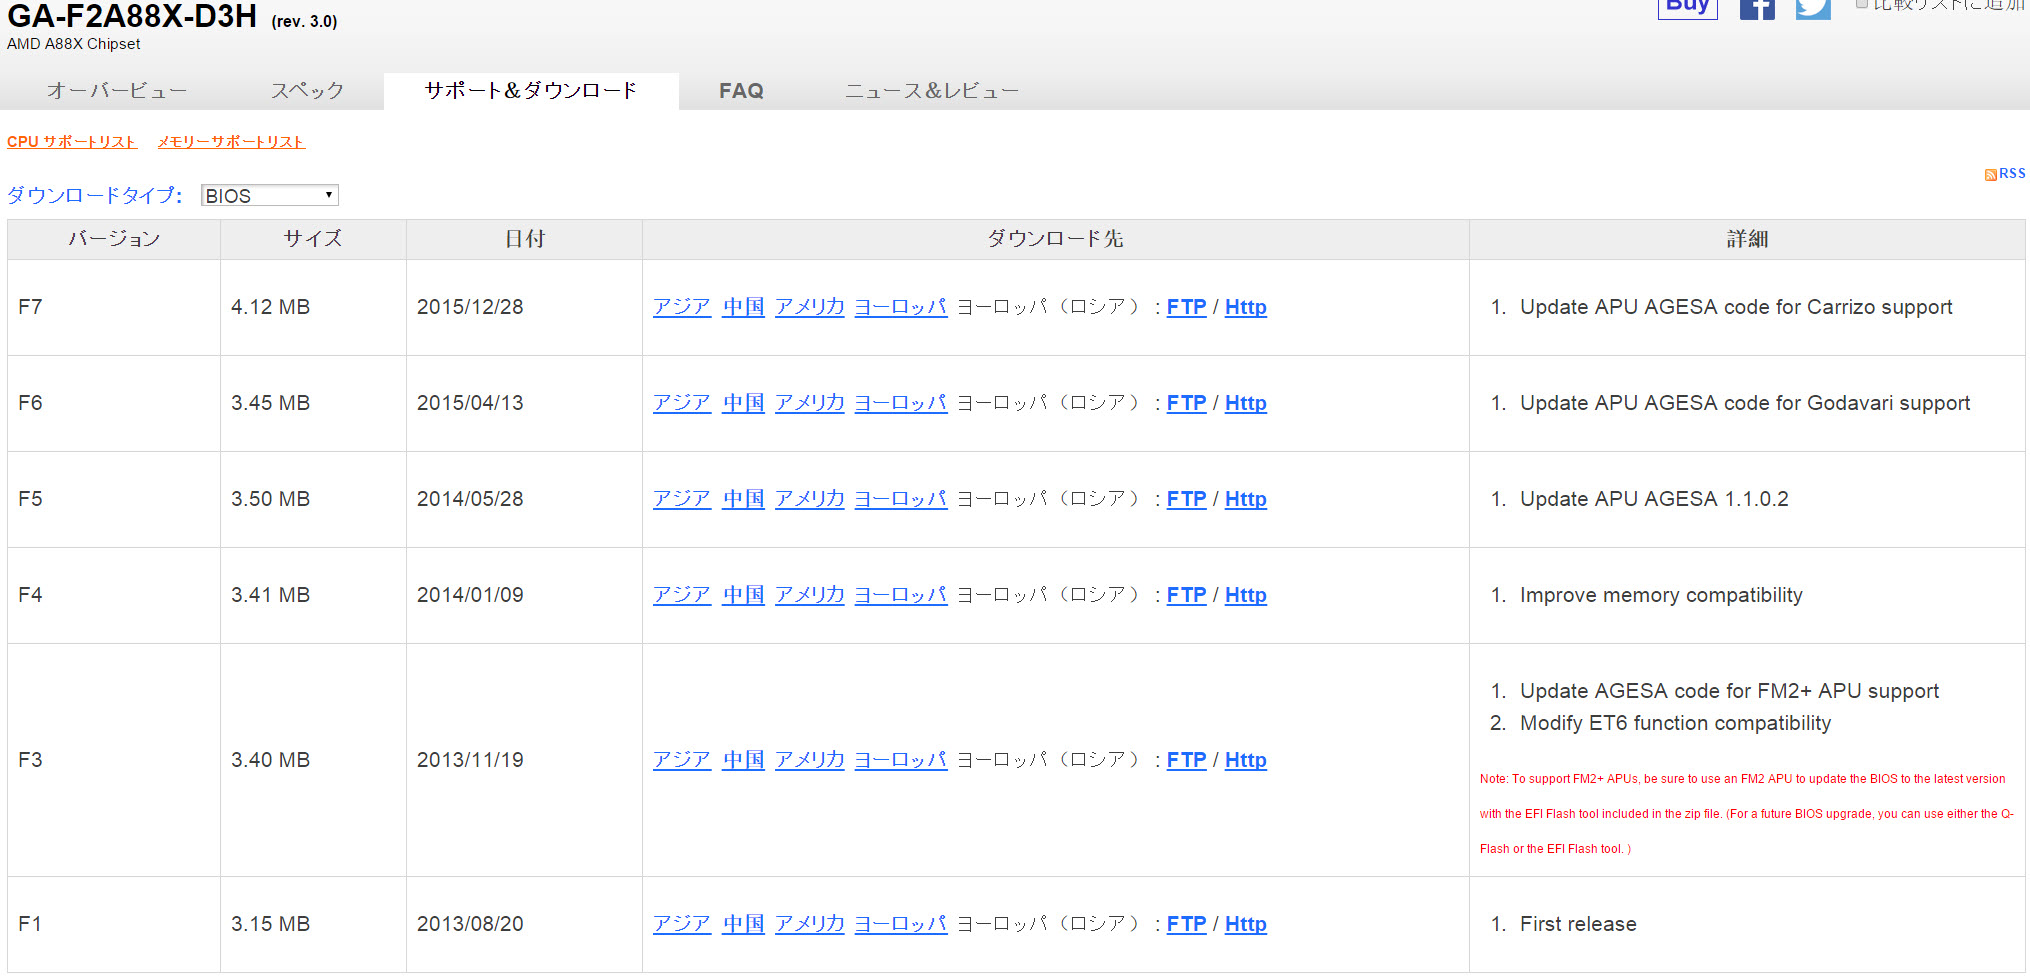Click 'Improve memory compatibility' text
2030x978 pixels.
tap(1661, 595)
